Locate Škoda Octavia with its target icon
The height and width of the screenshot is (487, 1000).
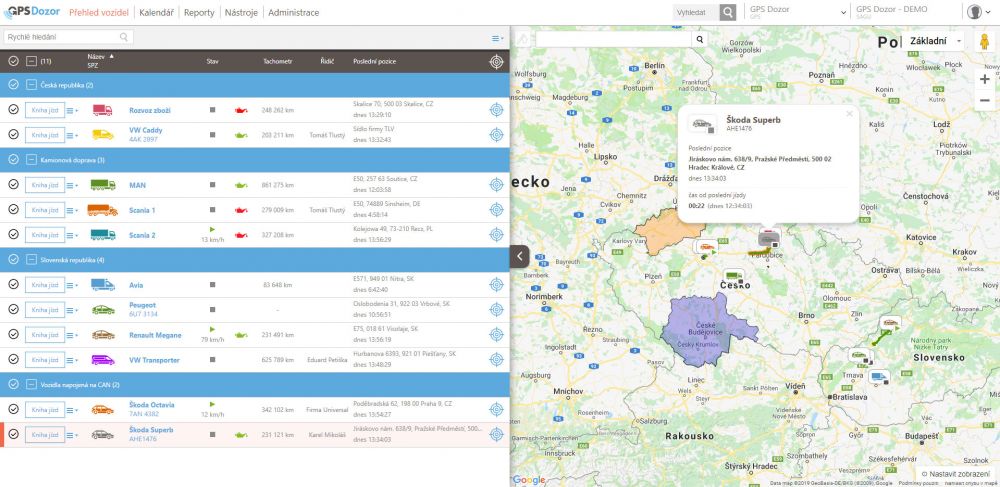496,409
